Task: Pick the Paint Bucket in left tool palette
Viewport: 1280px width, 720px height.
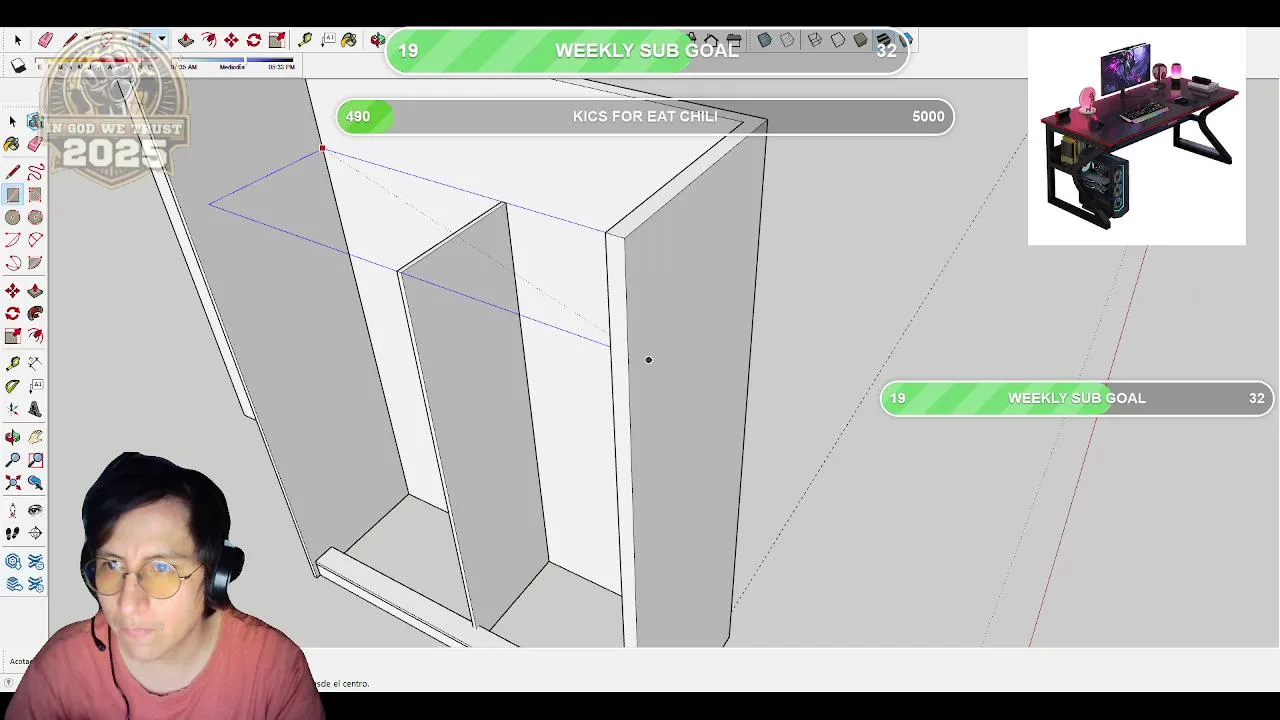Action: pyautogui.click(x=12, y=144)
